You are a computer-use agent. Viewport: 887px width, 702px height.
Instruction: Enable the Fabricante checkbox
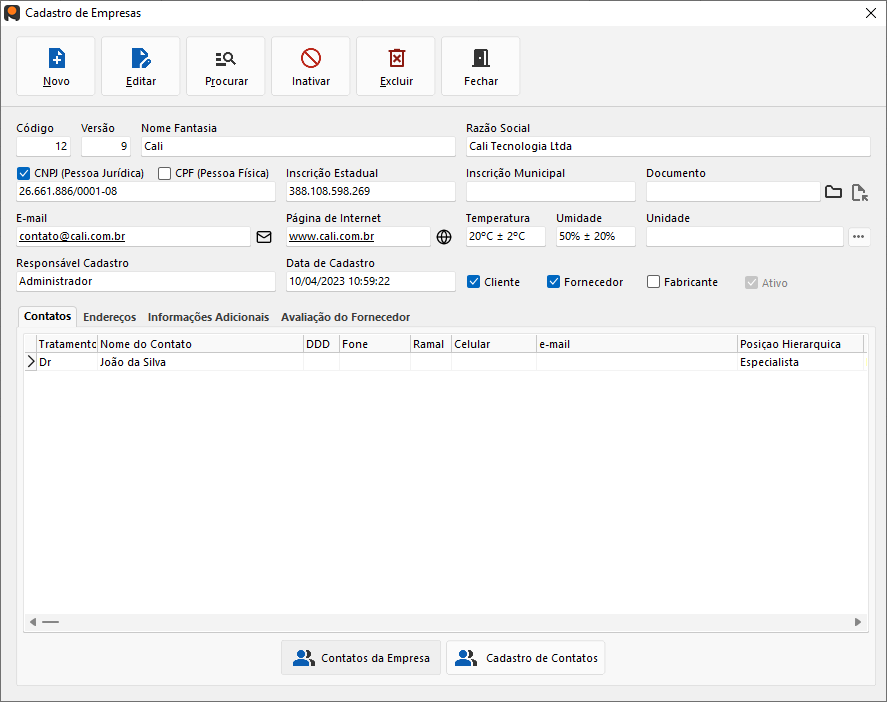click(654, 282)
